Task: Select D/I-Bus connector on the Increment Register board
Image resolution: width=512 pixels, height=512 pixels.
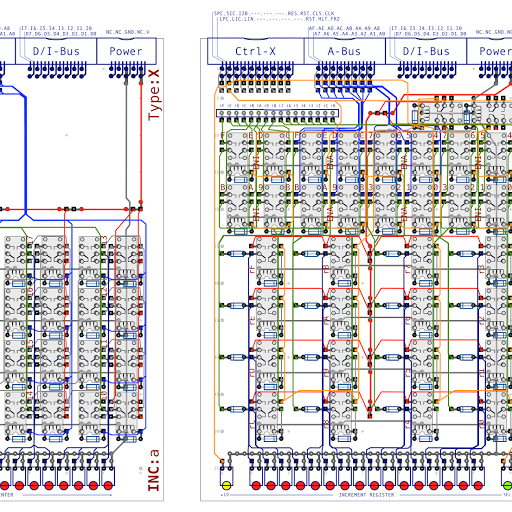Action: click(x=426, y=51)
